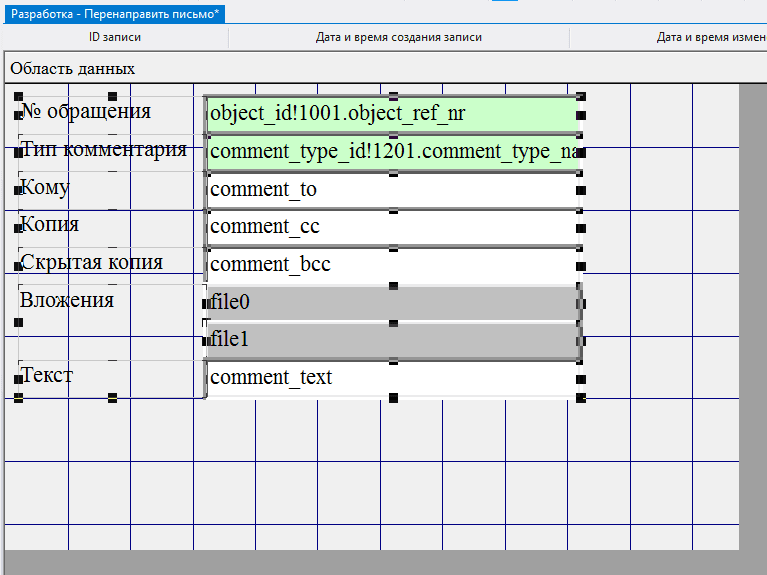767x575 pixels.
Task: Click the comment_text field
Action: (x=392, y=378)
